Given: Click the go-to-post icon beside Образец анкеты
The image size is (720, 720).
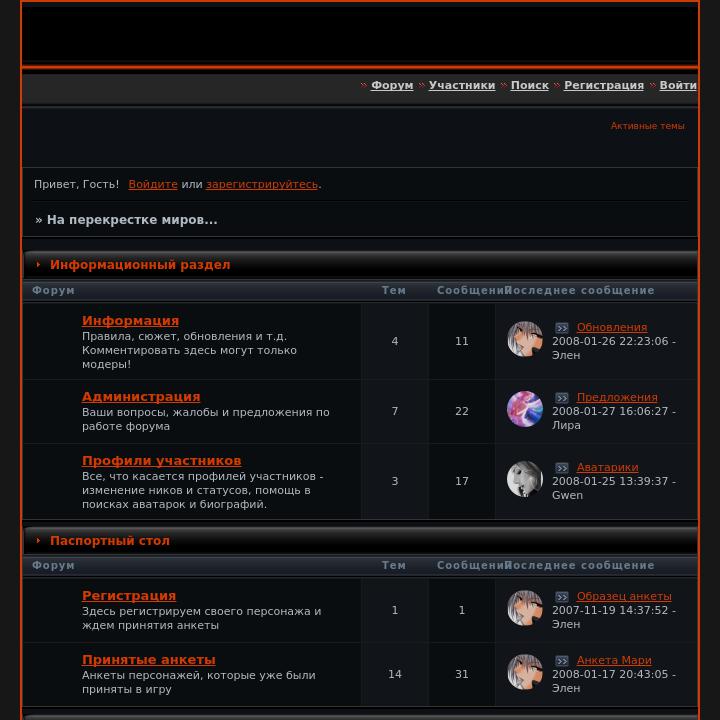Looking at the screenshot, I should point(562,597).
